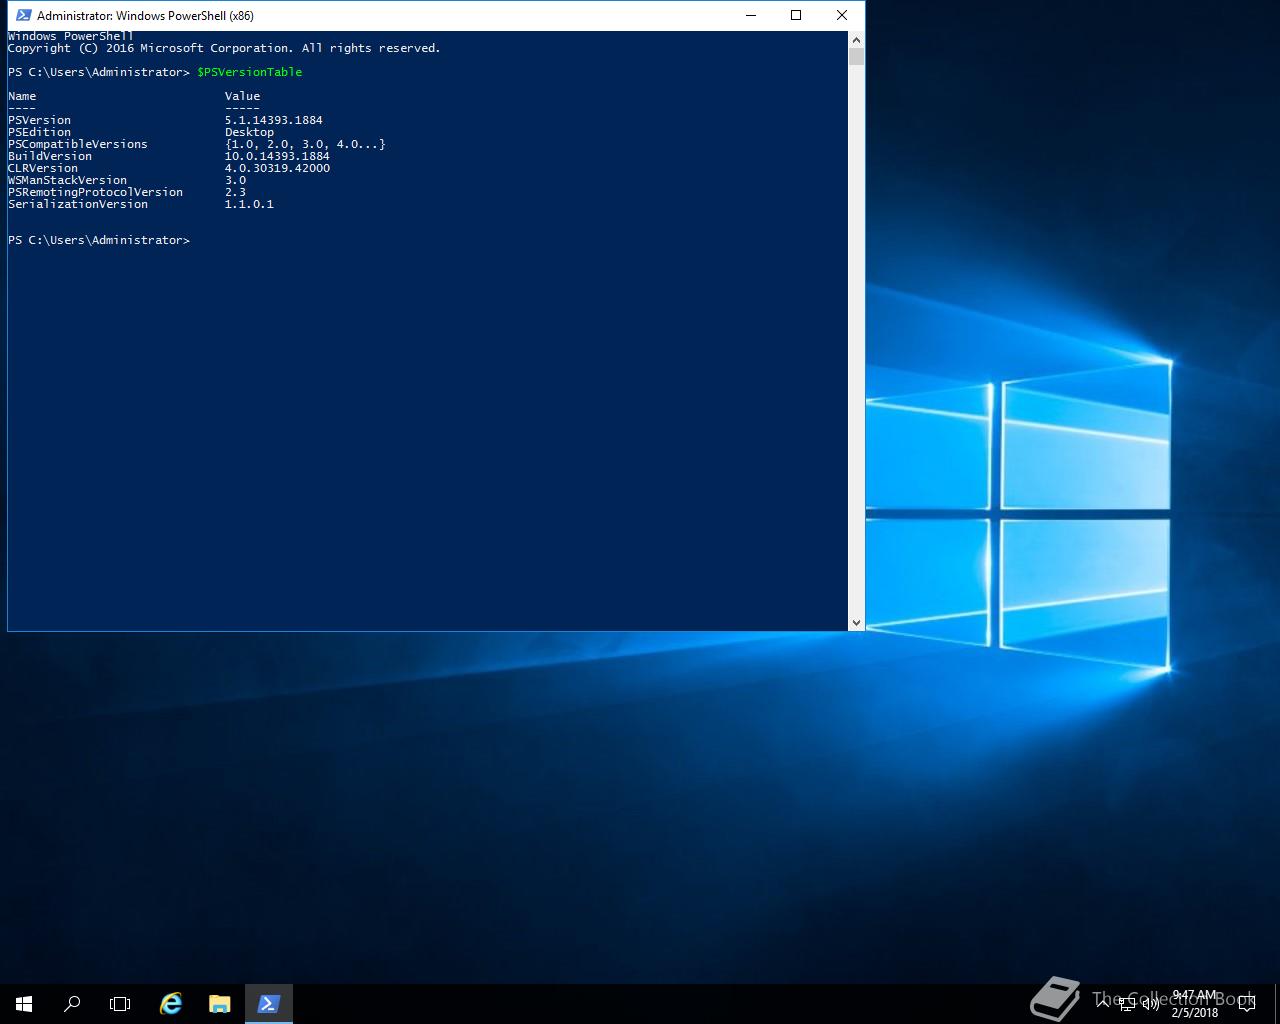The height and width of the screenshot is (1024, 1280).
Task: Maximize the PowerShell window
Action: pos(796,15)
